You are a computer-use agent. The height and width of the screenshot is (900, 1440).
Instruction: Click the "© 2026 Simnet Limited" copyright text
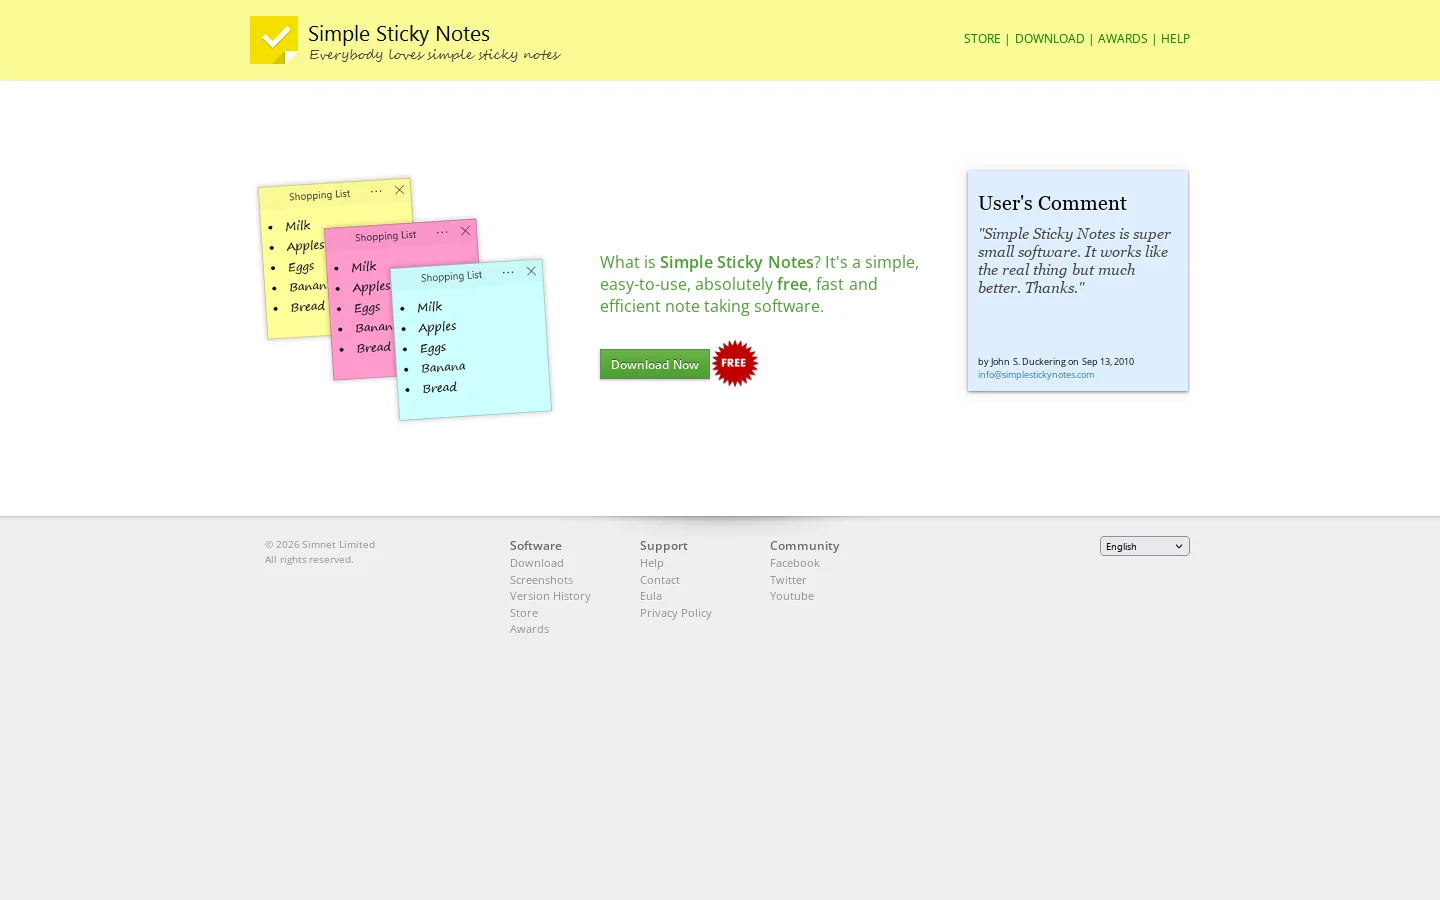[320, 545]
